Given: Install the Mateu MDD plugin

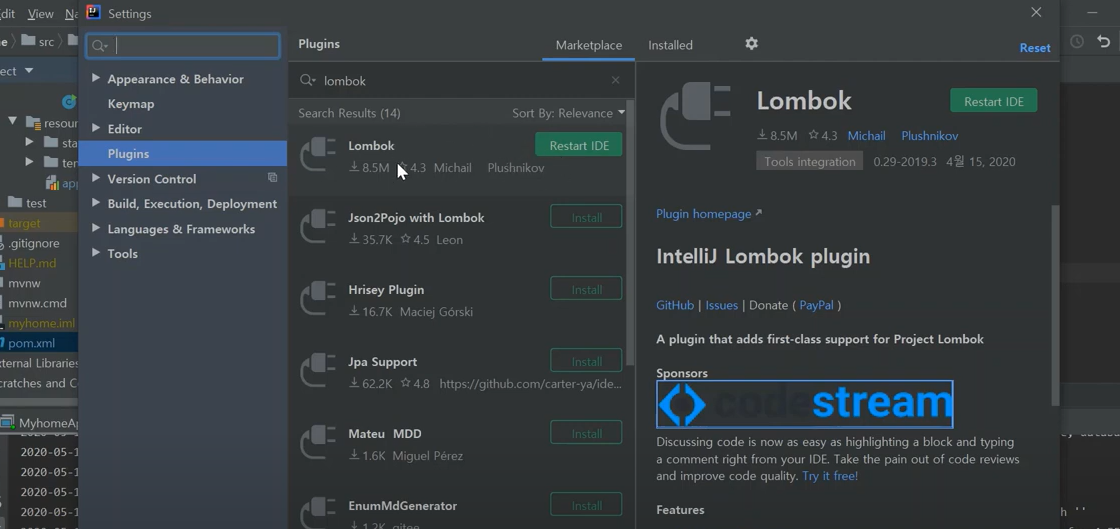Looking at the screenshot, I should [586, 433].
